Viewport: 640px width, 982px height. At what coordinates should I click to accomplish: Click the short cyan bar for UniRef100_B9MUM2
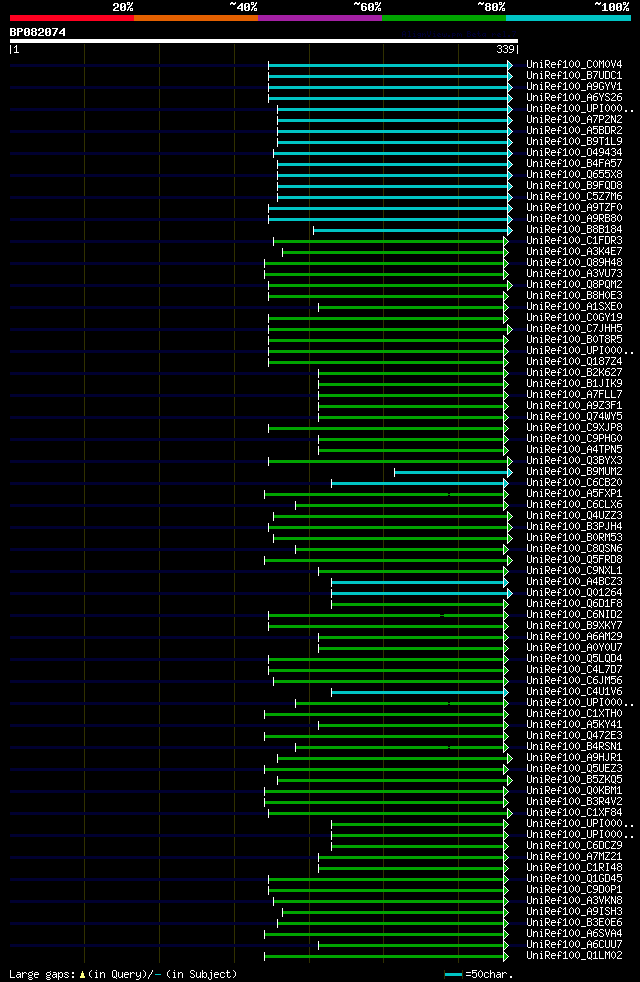(453, 472)
